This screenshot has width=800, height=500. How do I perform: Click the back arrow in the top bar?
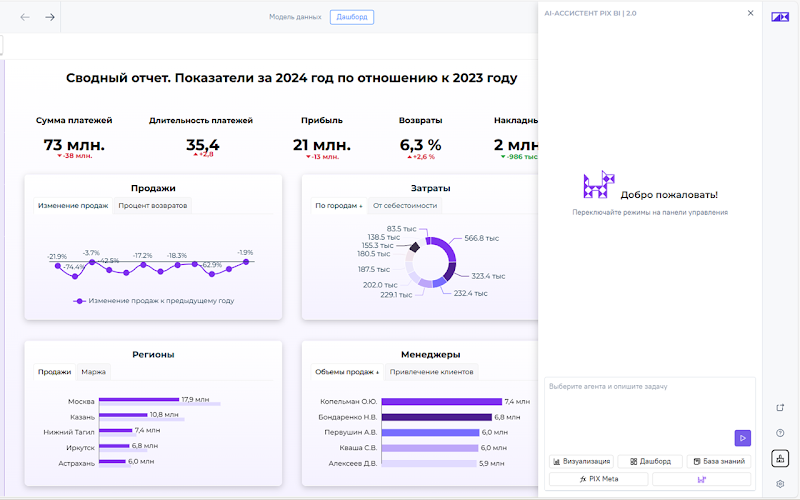24,17
